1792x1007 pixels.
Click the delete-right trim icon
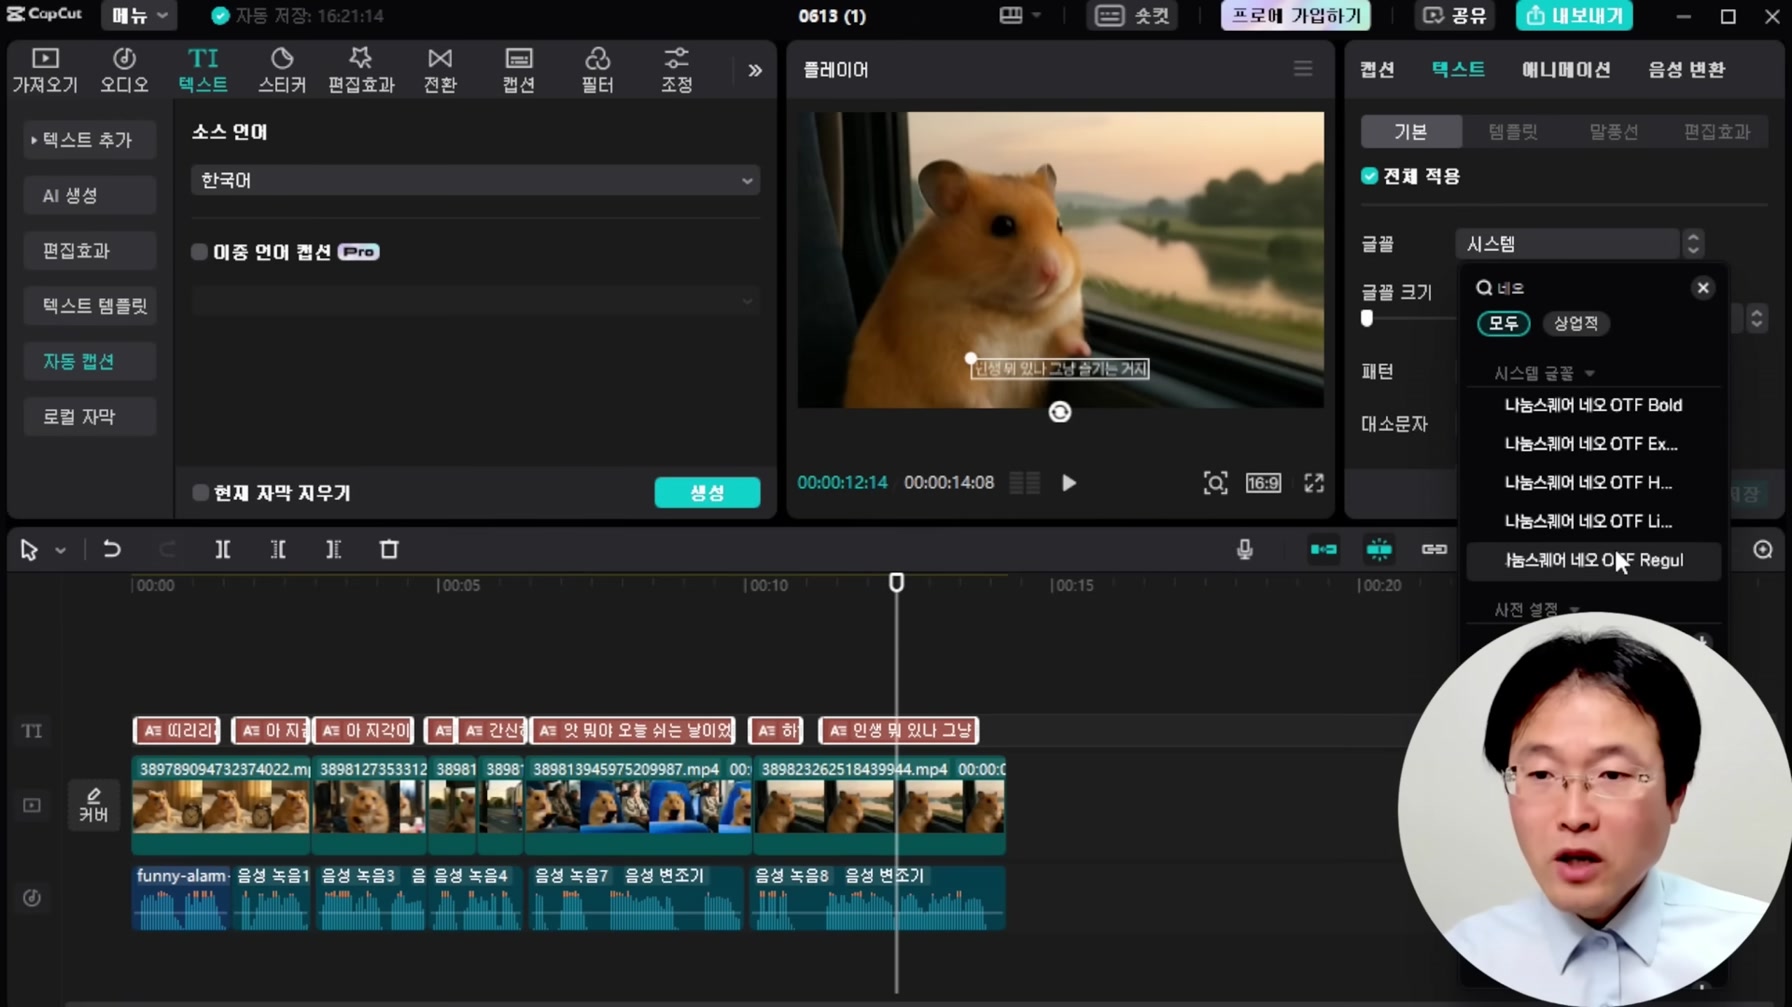tap(333, 549)
